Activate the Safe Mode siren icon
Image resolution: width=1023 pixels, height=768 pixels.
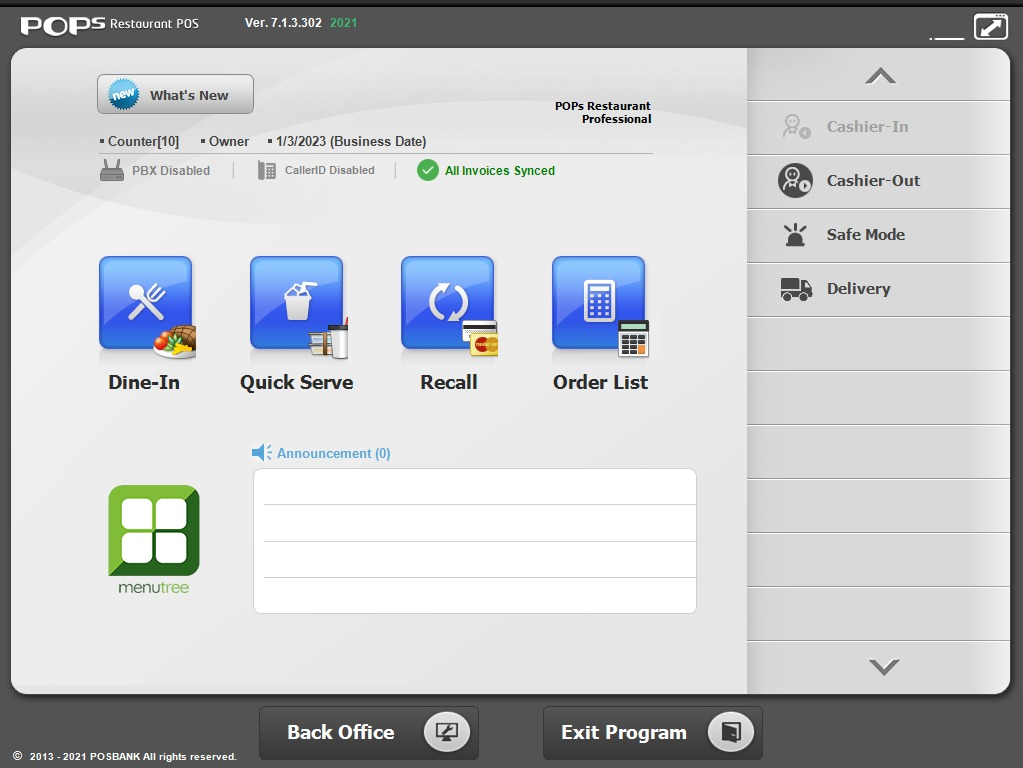click(x=795, y=235)
